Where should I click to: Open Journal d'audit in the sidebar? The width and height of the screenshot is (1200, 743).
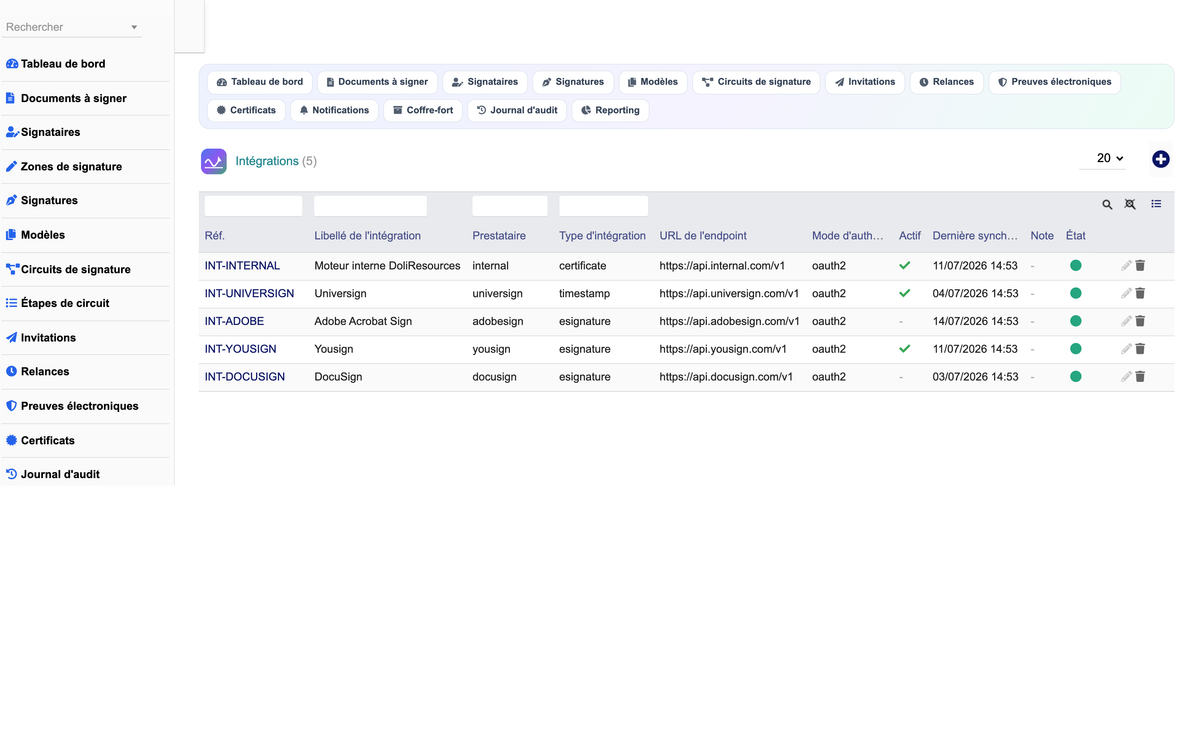(x=60, y=474)
